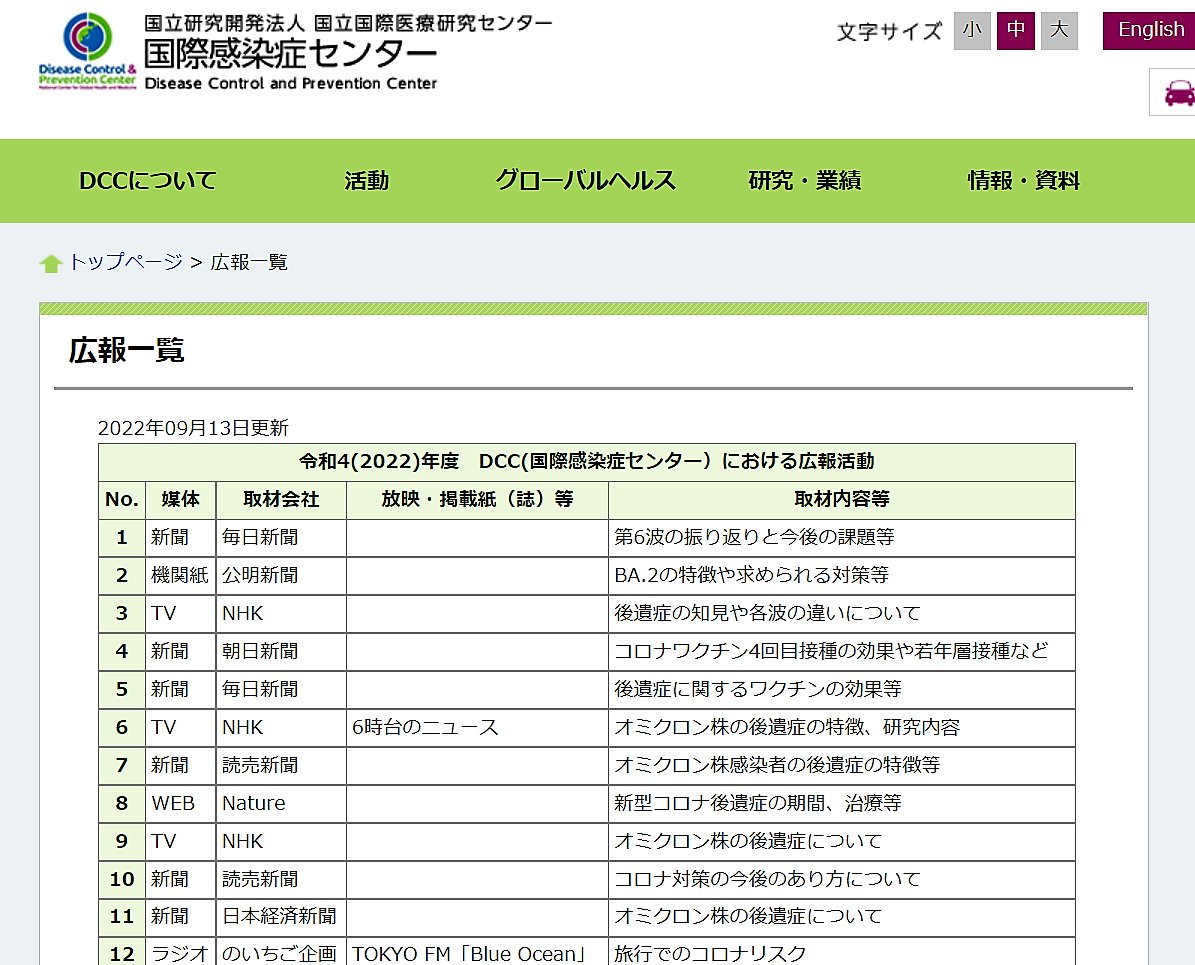Click cell WEB in row 8
Viewport: 1195px width, 965px height.
(x=181, y=803)
